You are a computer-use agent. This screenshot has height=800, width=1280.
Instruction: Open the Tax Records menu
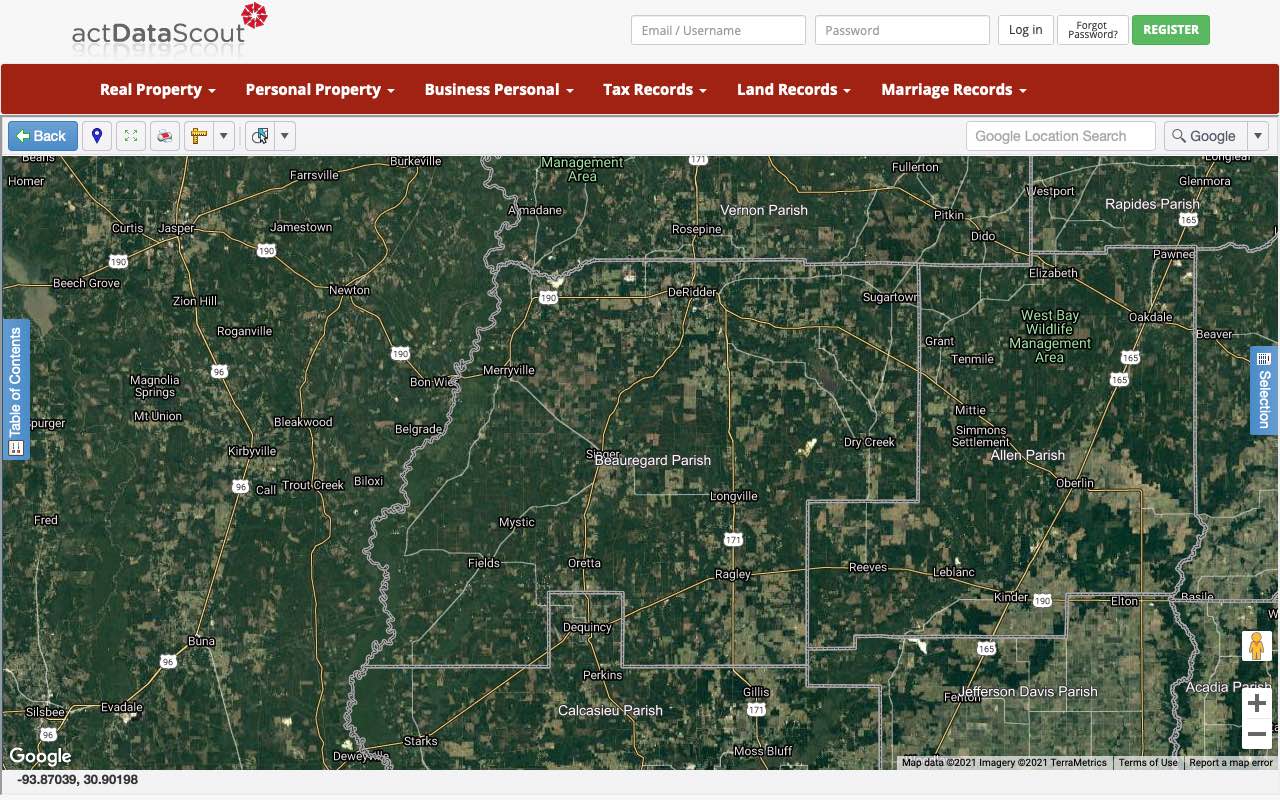[655, 89]
